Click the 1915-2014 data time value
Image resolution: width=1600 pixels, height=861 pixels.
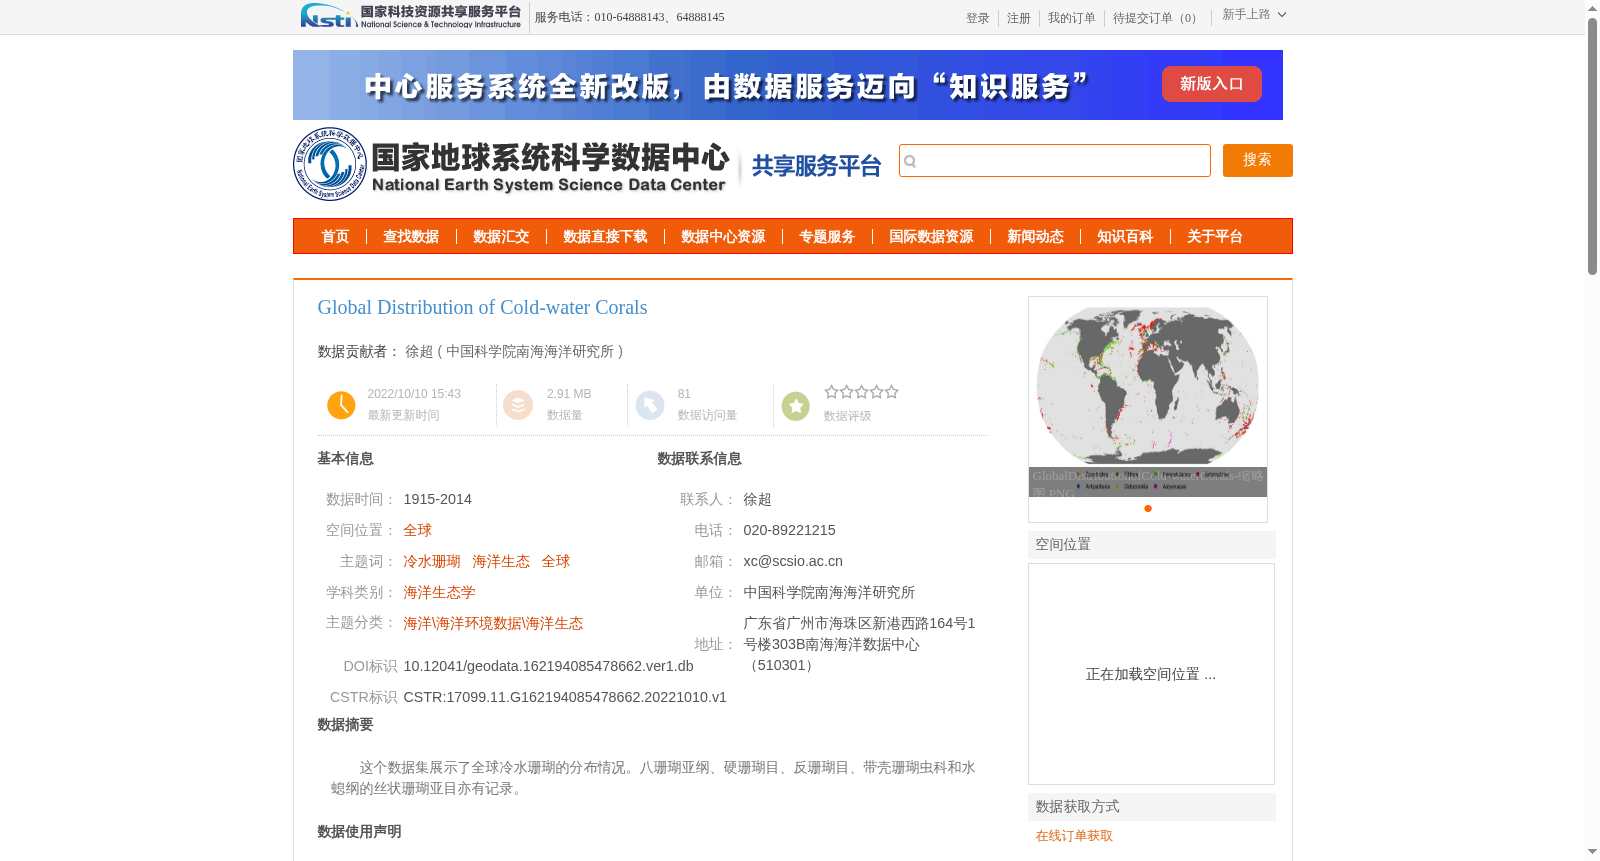pyautogui.click(x=437, y=499)
